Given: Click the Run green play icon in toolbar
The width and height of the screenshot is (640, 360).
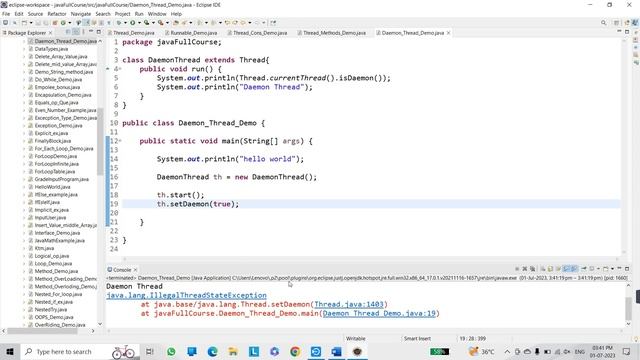Looking at the screenshot, I should click(133, 22).
